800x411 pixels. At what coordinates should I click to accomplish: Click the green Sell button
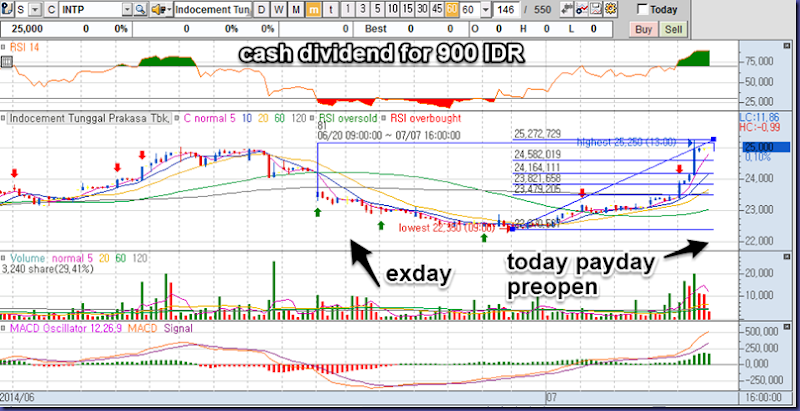pyautogui.click(x=673, y=29)
